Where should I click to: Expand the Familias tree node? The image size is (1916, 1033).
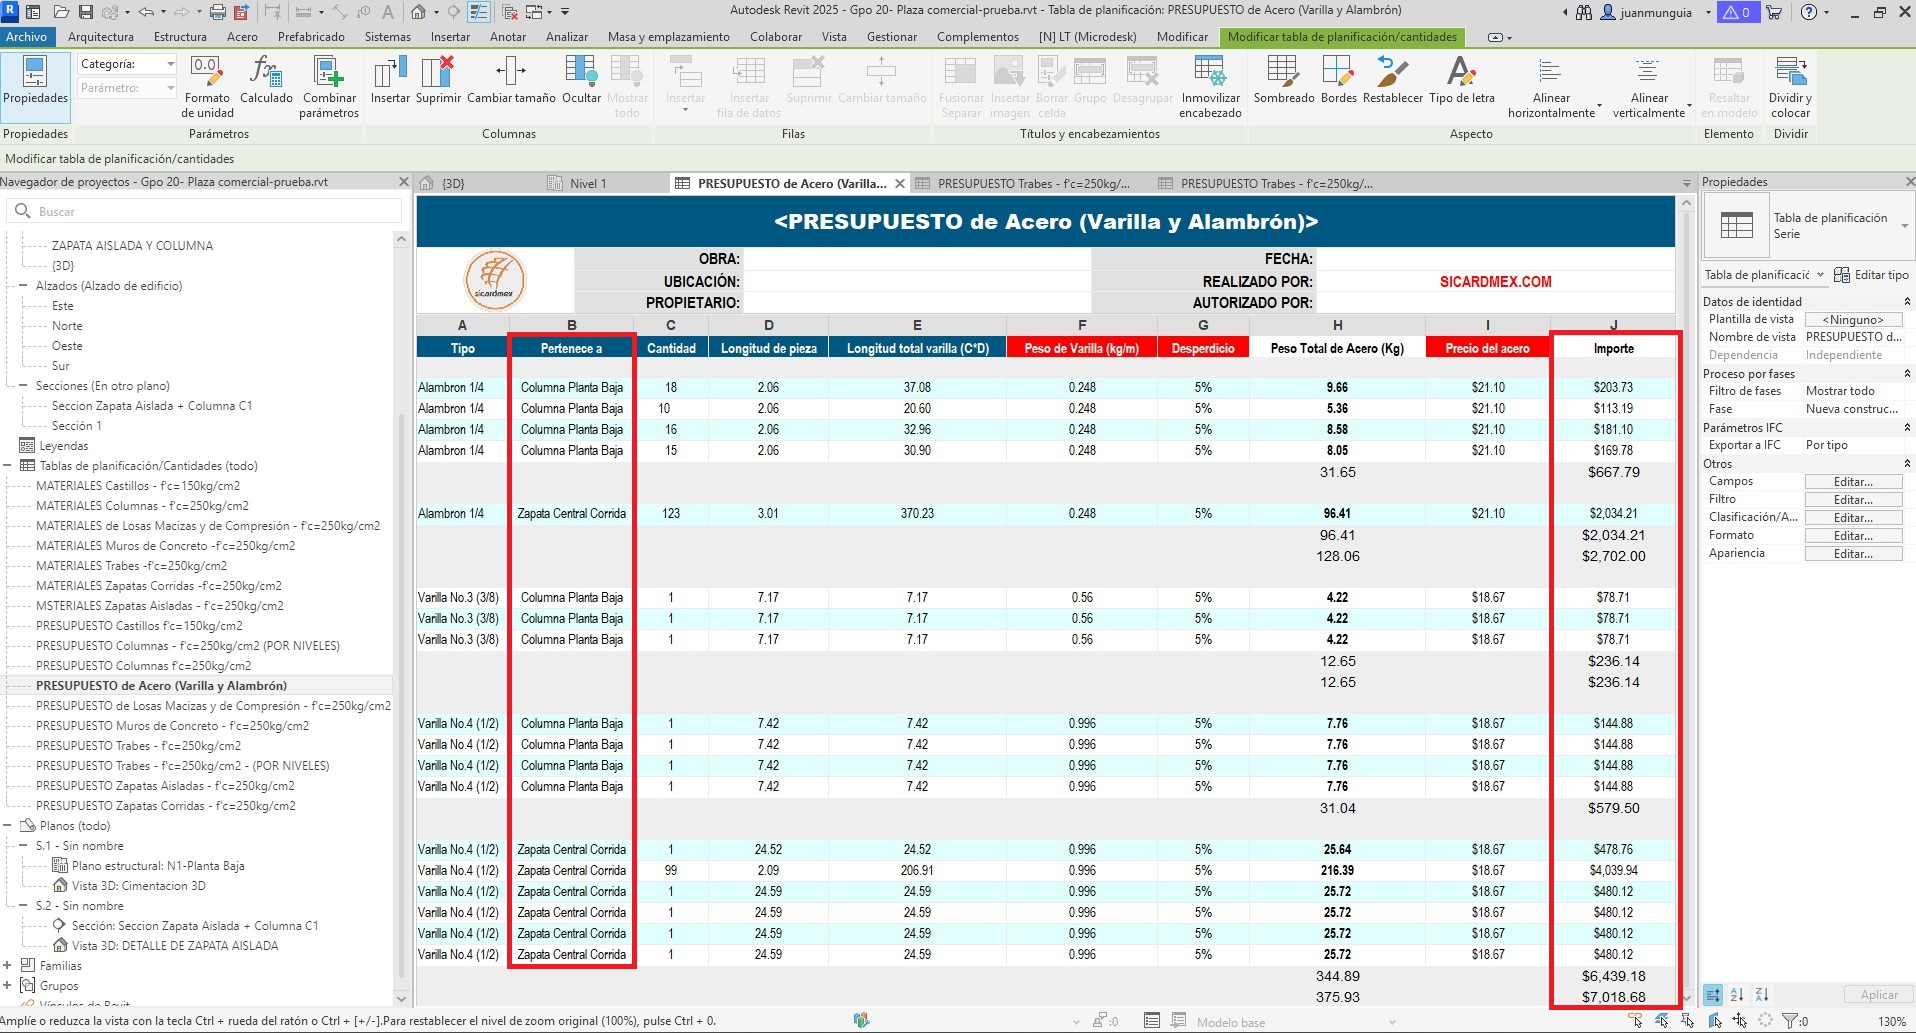tap(8, 966)
